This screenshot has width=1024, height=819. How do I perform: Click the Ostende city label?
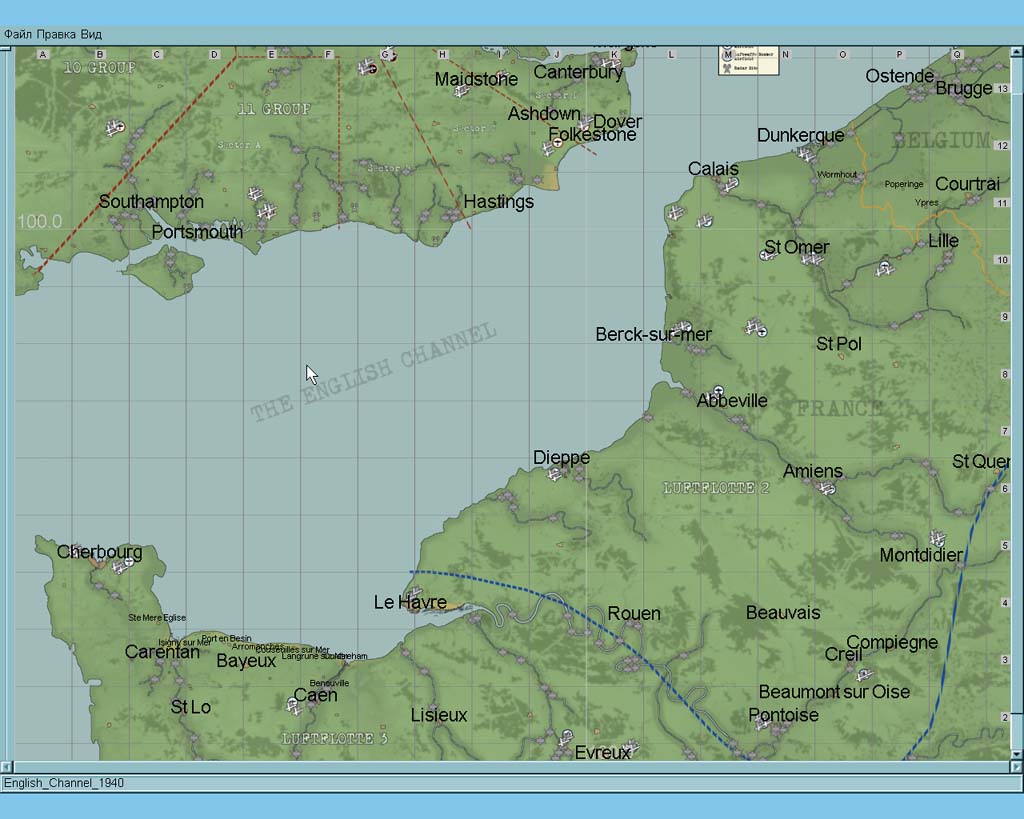click(899, 76)
